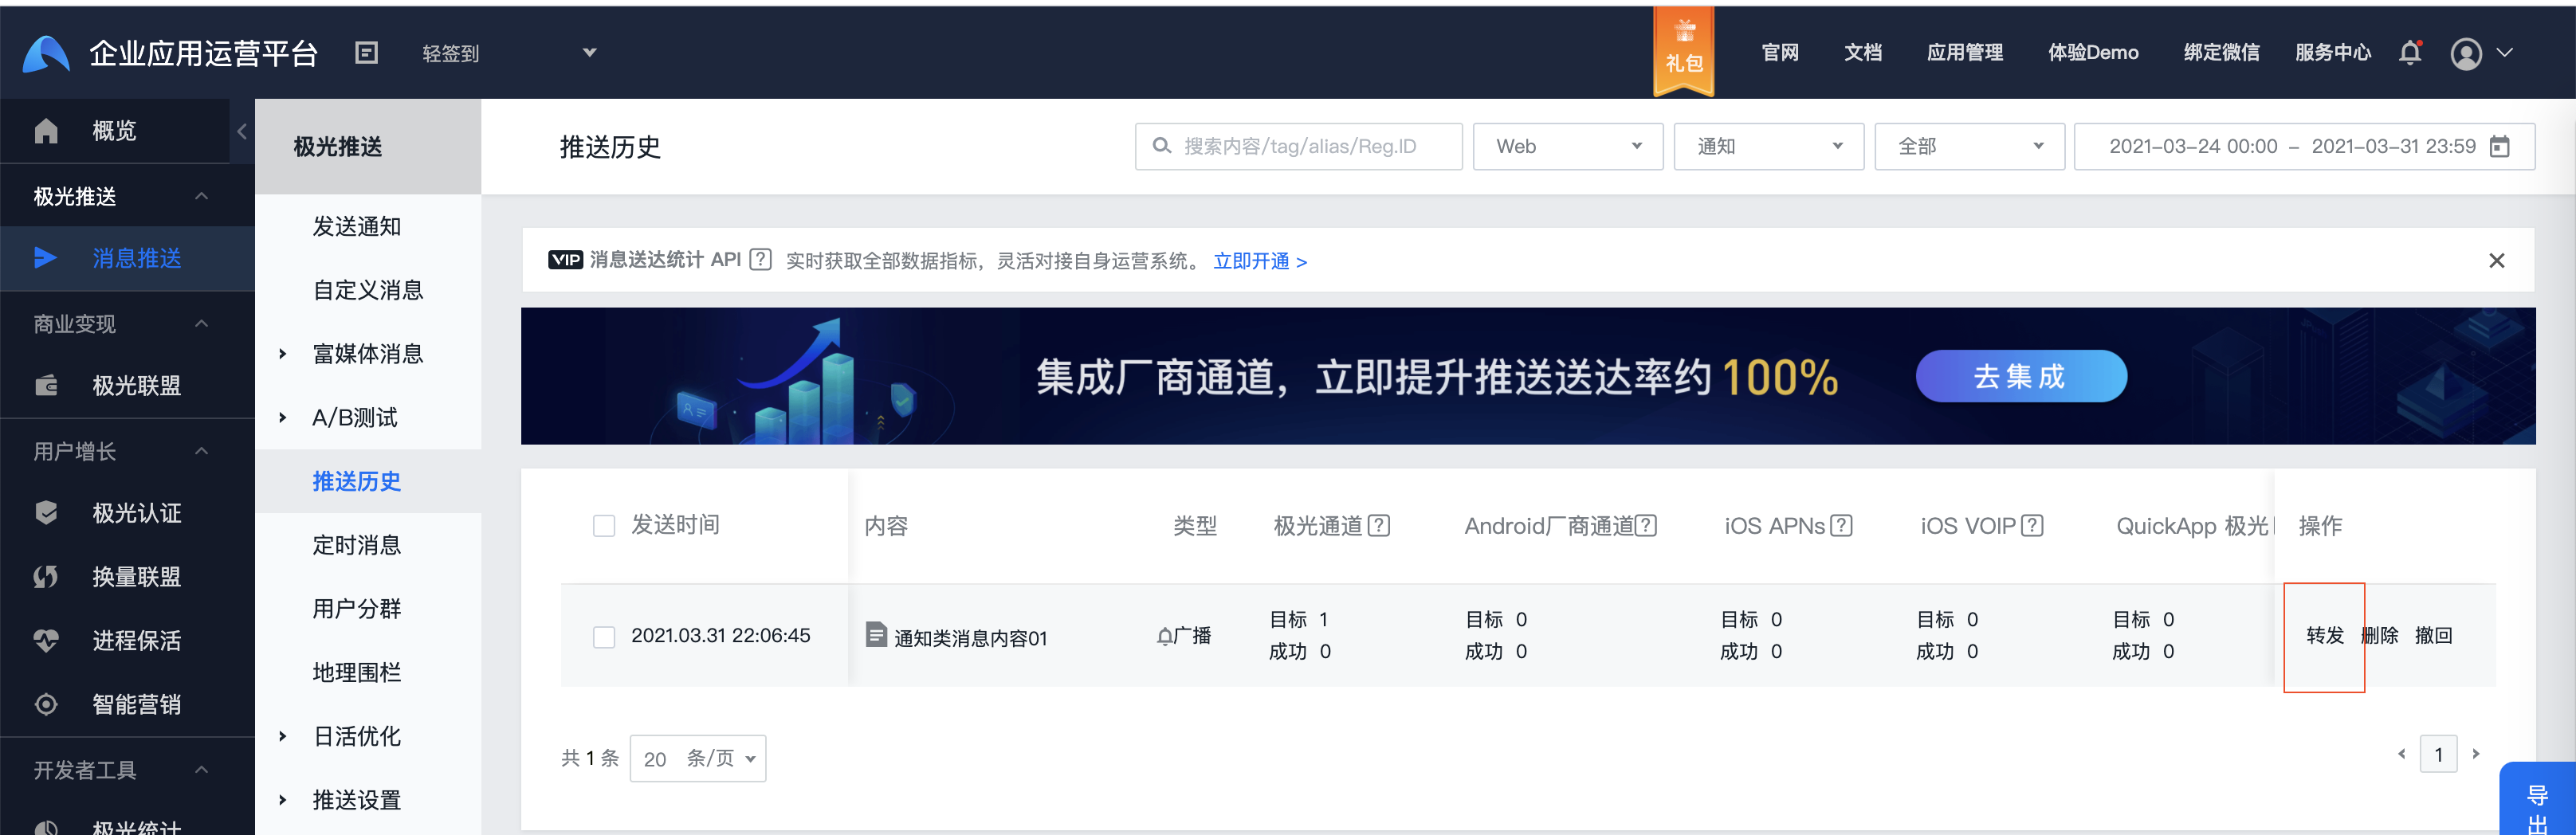Click the search magnifier icon

[x=1161, y=146]
